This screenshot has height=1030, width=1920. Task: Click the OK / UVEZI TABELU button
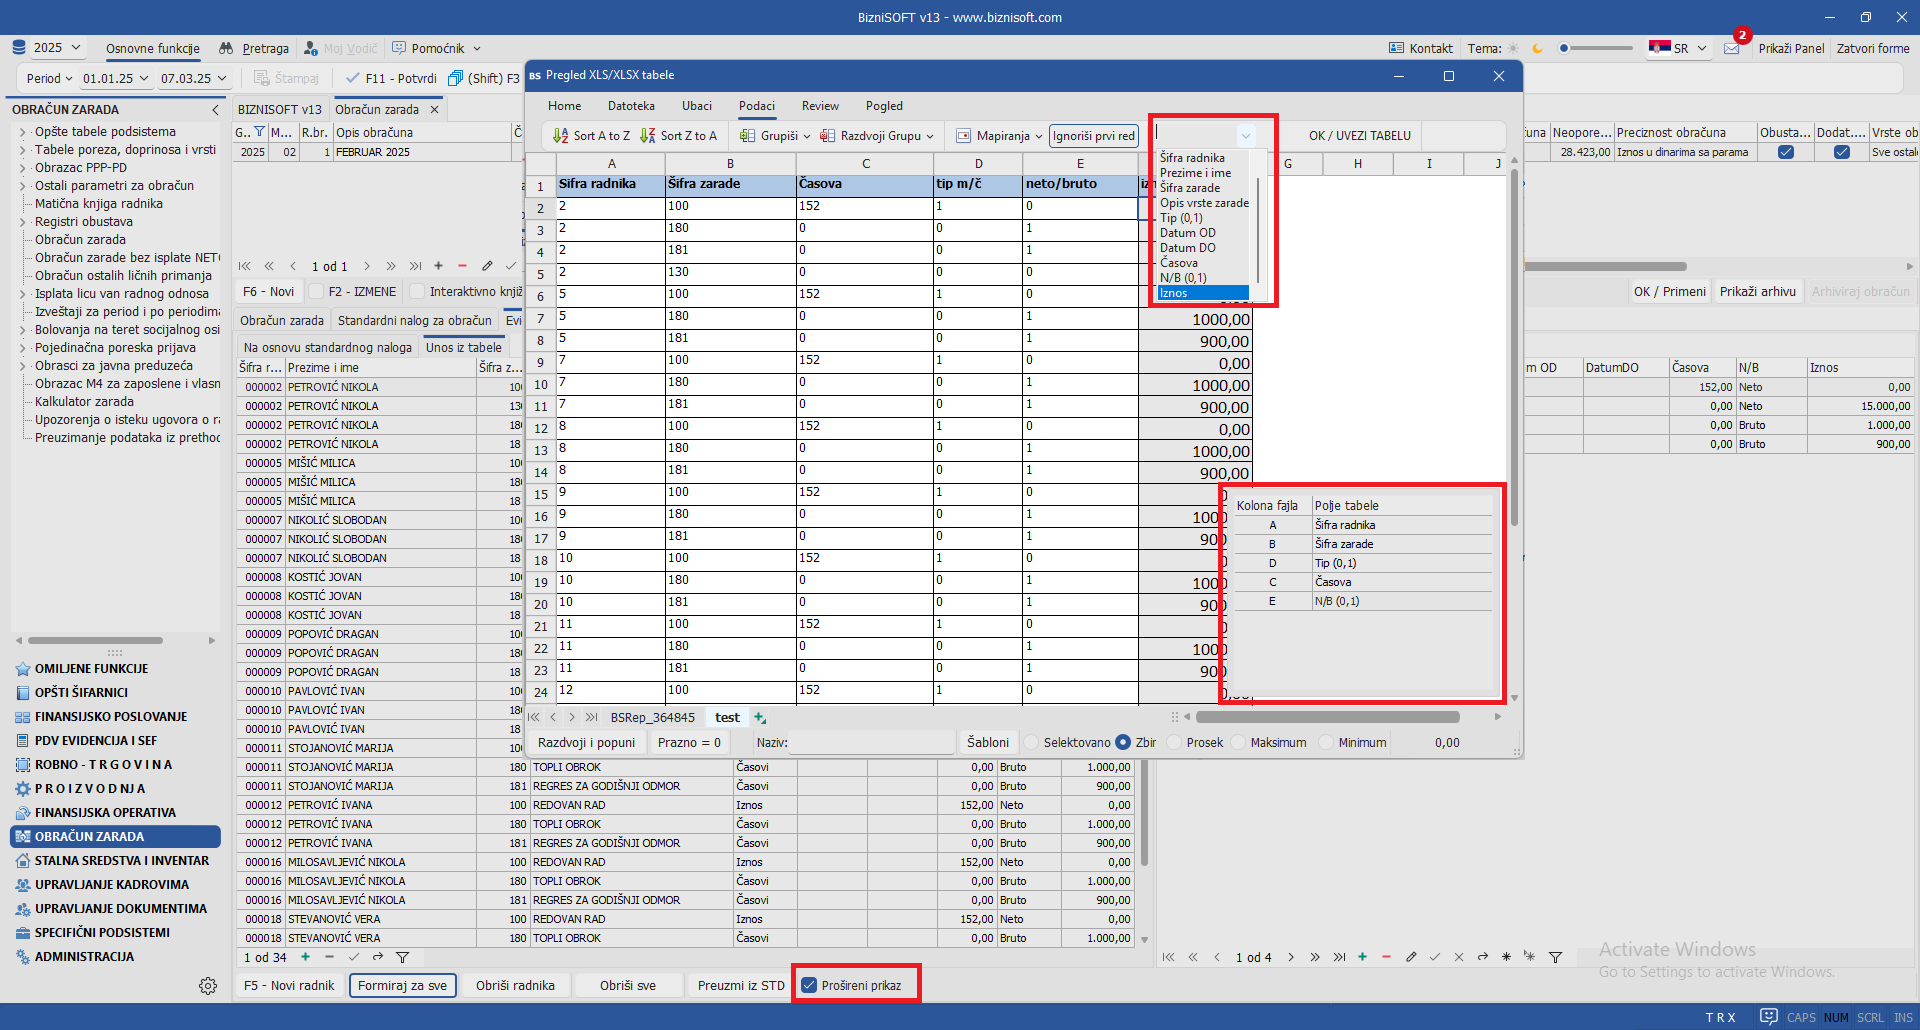pos(1359,136)
